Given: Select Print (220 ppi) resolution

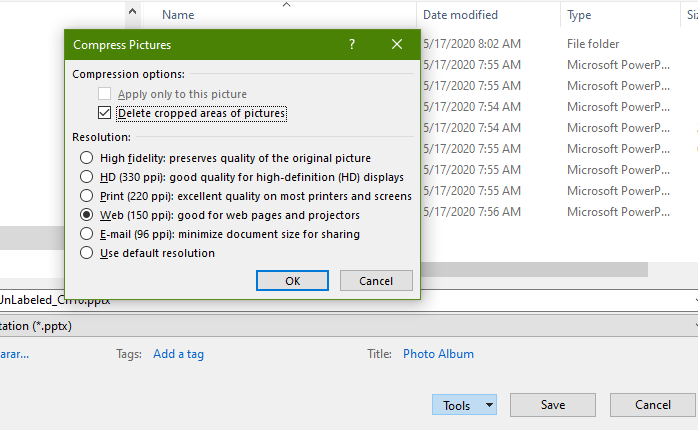Looking at the screenshot, I should (87, 196).
